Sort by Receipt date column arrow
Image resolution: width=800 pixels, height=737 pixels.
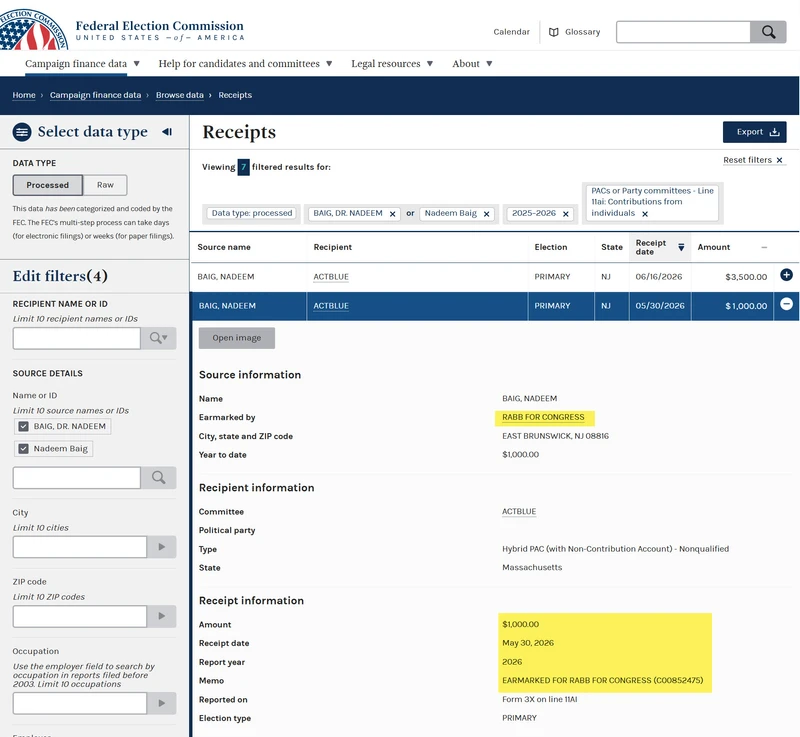coord(681,247)
